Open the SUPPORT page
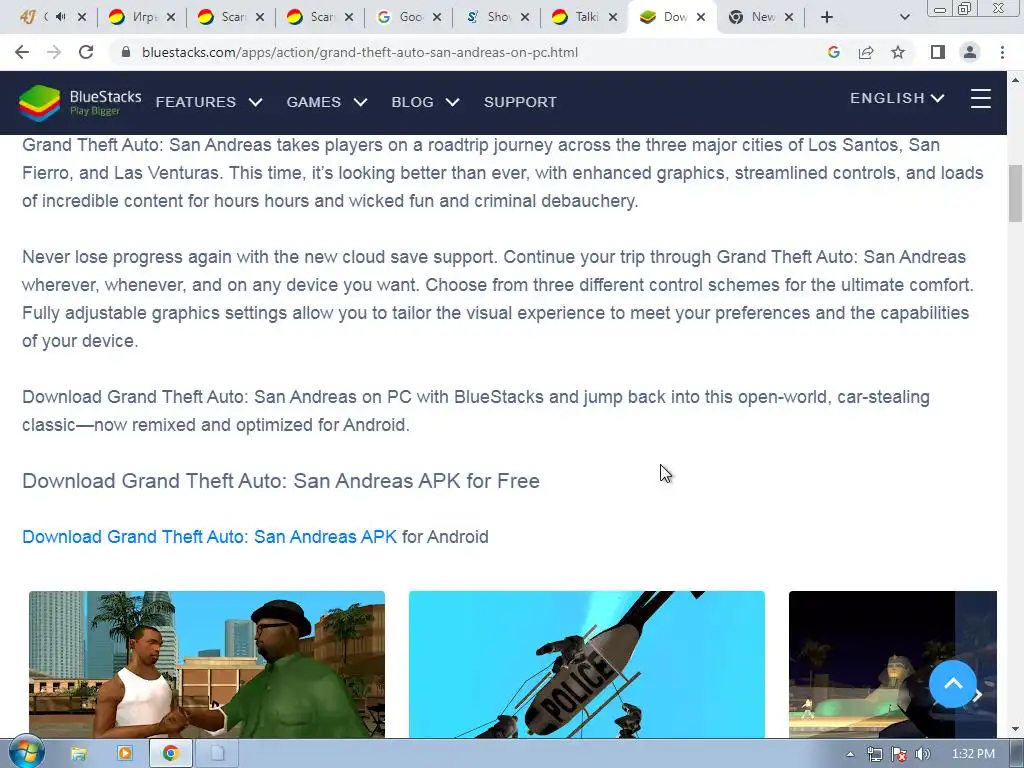 pyautogui.click(x=520, y=102)
